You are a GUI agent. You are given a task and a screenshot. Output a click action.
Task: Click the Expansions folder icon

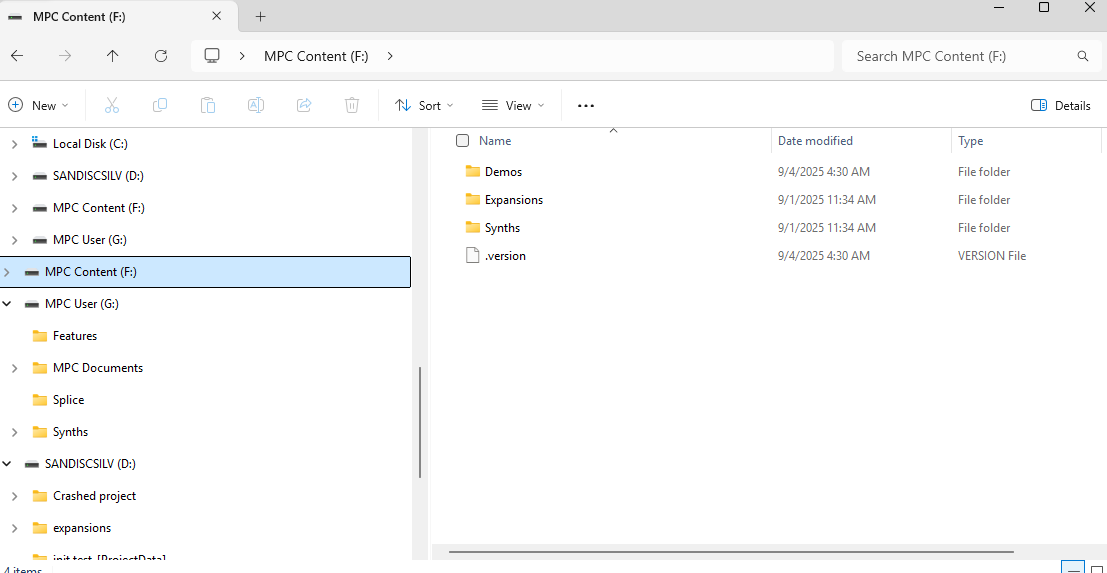[x=473, y=200]
